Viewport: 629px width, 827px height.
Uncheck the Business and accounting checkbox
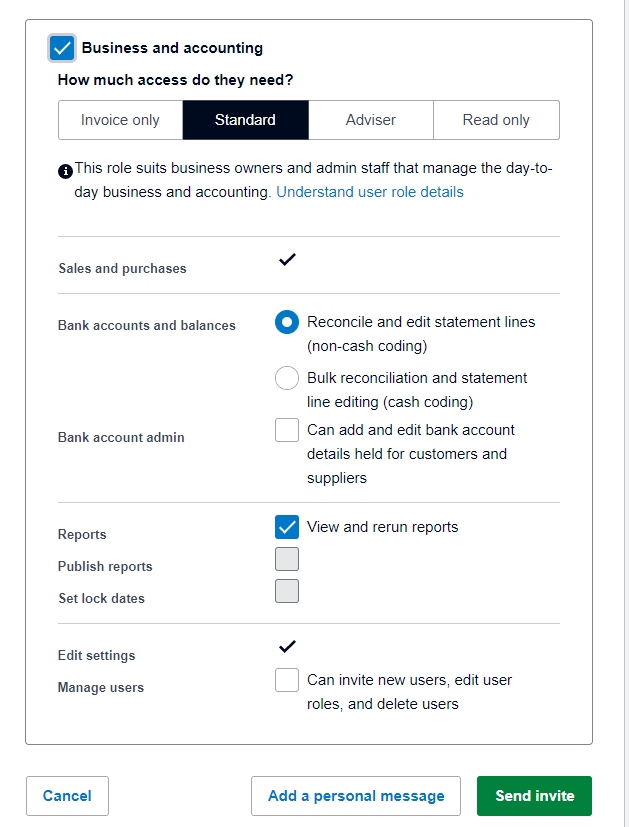pyautogui.click(x=62, y=48)
